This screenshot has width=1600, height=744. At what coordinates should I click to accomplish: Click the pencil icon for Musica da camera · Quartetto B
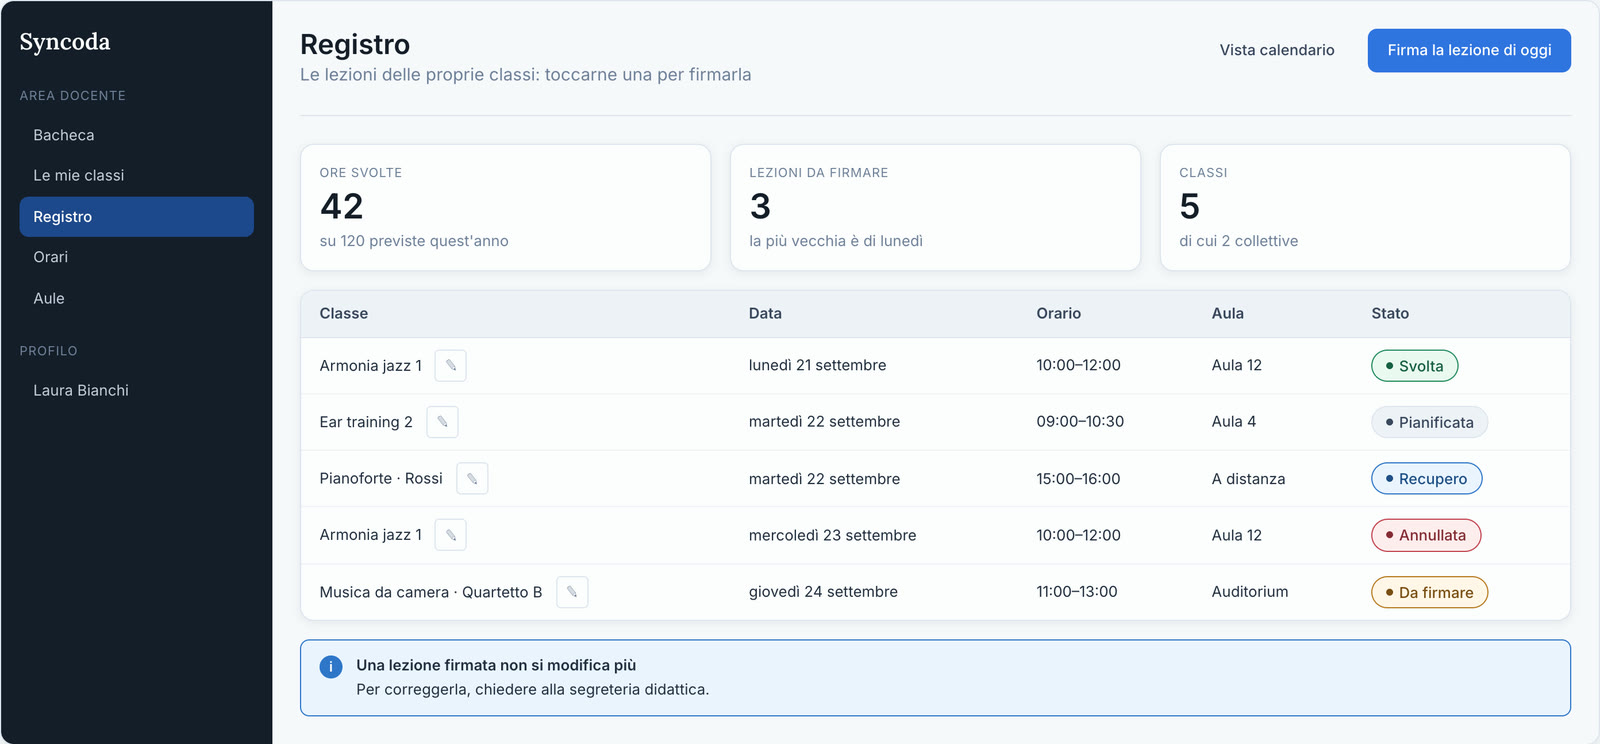(x=572, y=592)
